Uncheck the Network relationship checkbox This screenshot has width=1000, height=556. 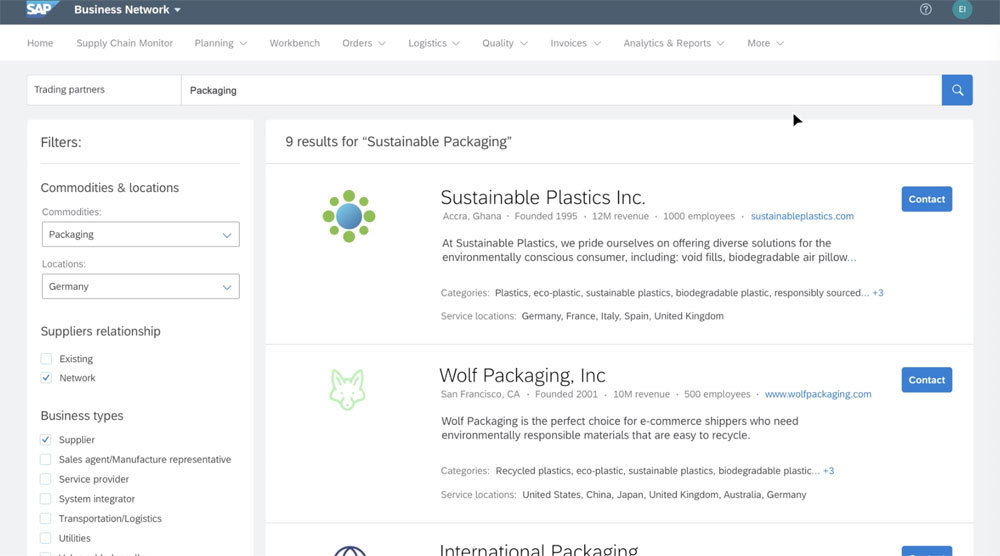pos(46,377)
